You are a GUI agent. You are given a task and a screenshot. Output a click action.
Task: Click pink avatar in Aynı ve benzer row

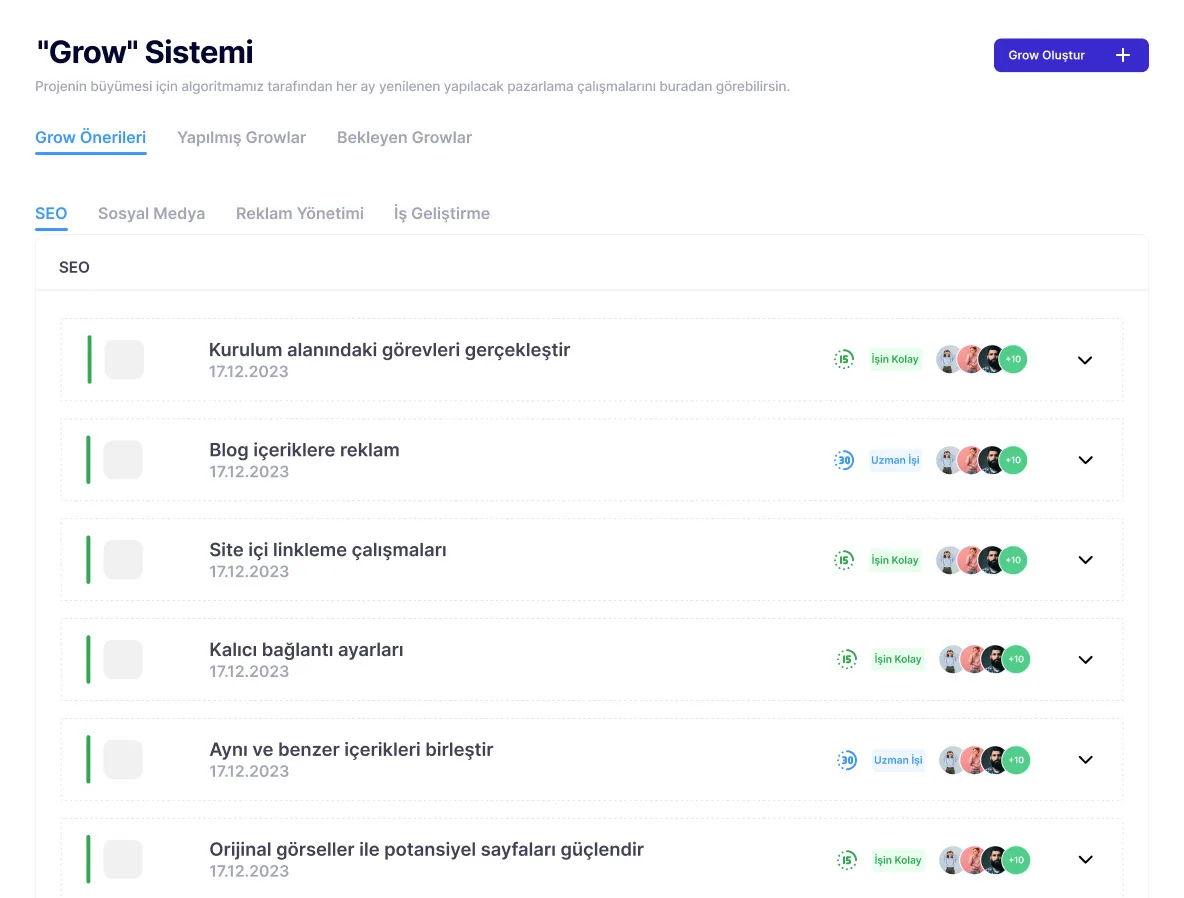pos(972,760)
